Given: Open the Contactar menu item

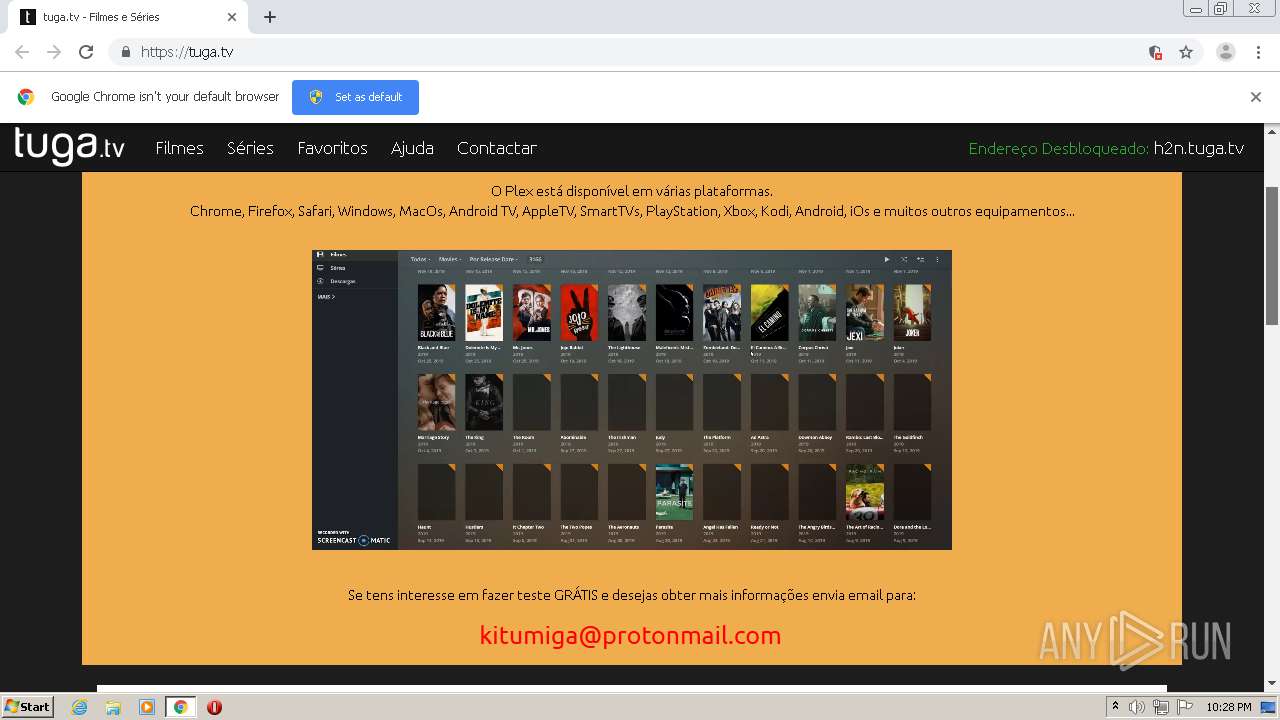Looking at the screenshot, I should tap(497, 148).
